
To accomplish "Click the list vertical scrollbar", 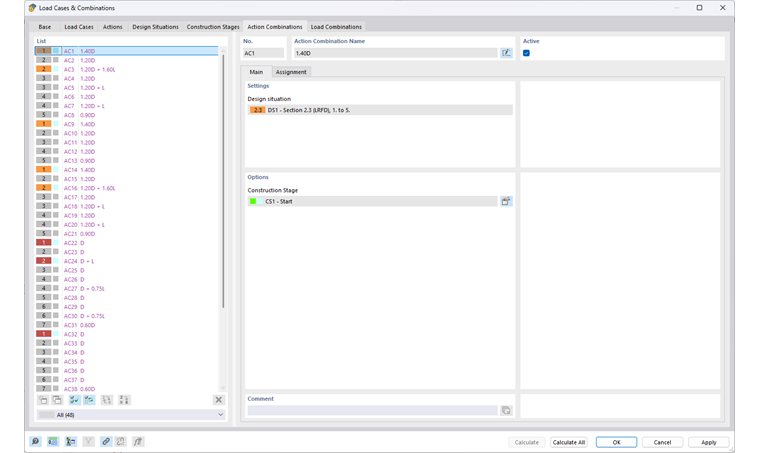I will 223,182.
